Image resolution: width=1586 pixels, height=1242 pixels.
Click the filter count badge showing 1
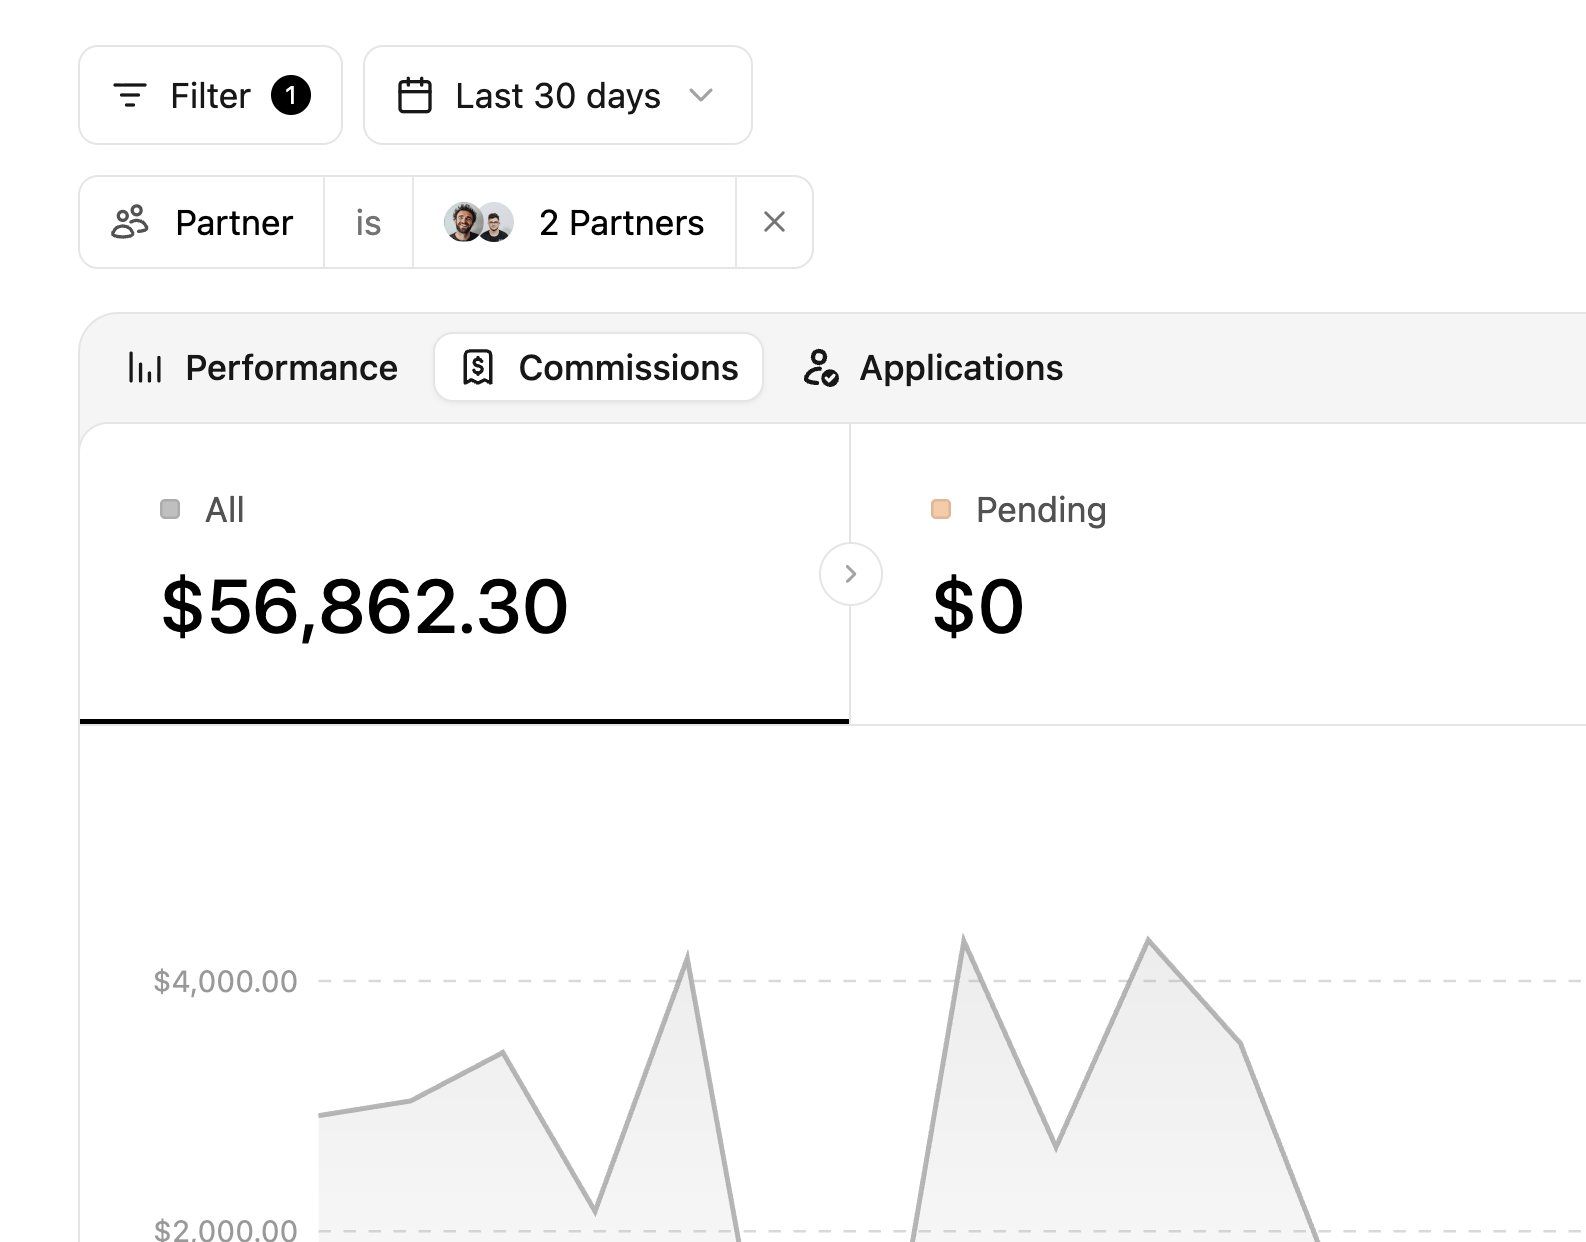tap(291, 96)
